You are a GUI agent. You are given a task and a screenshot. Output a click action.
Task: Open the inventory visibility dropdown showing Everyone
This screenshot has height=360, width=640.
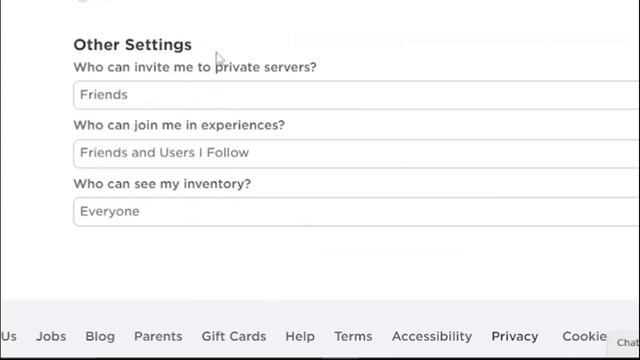pos(356,212)
